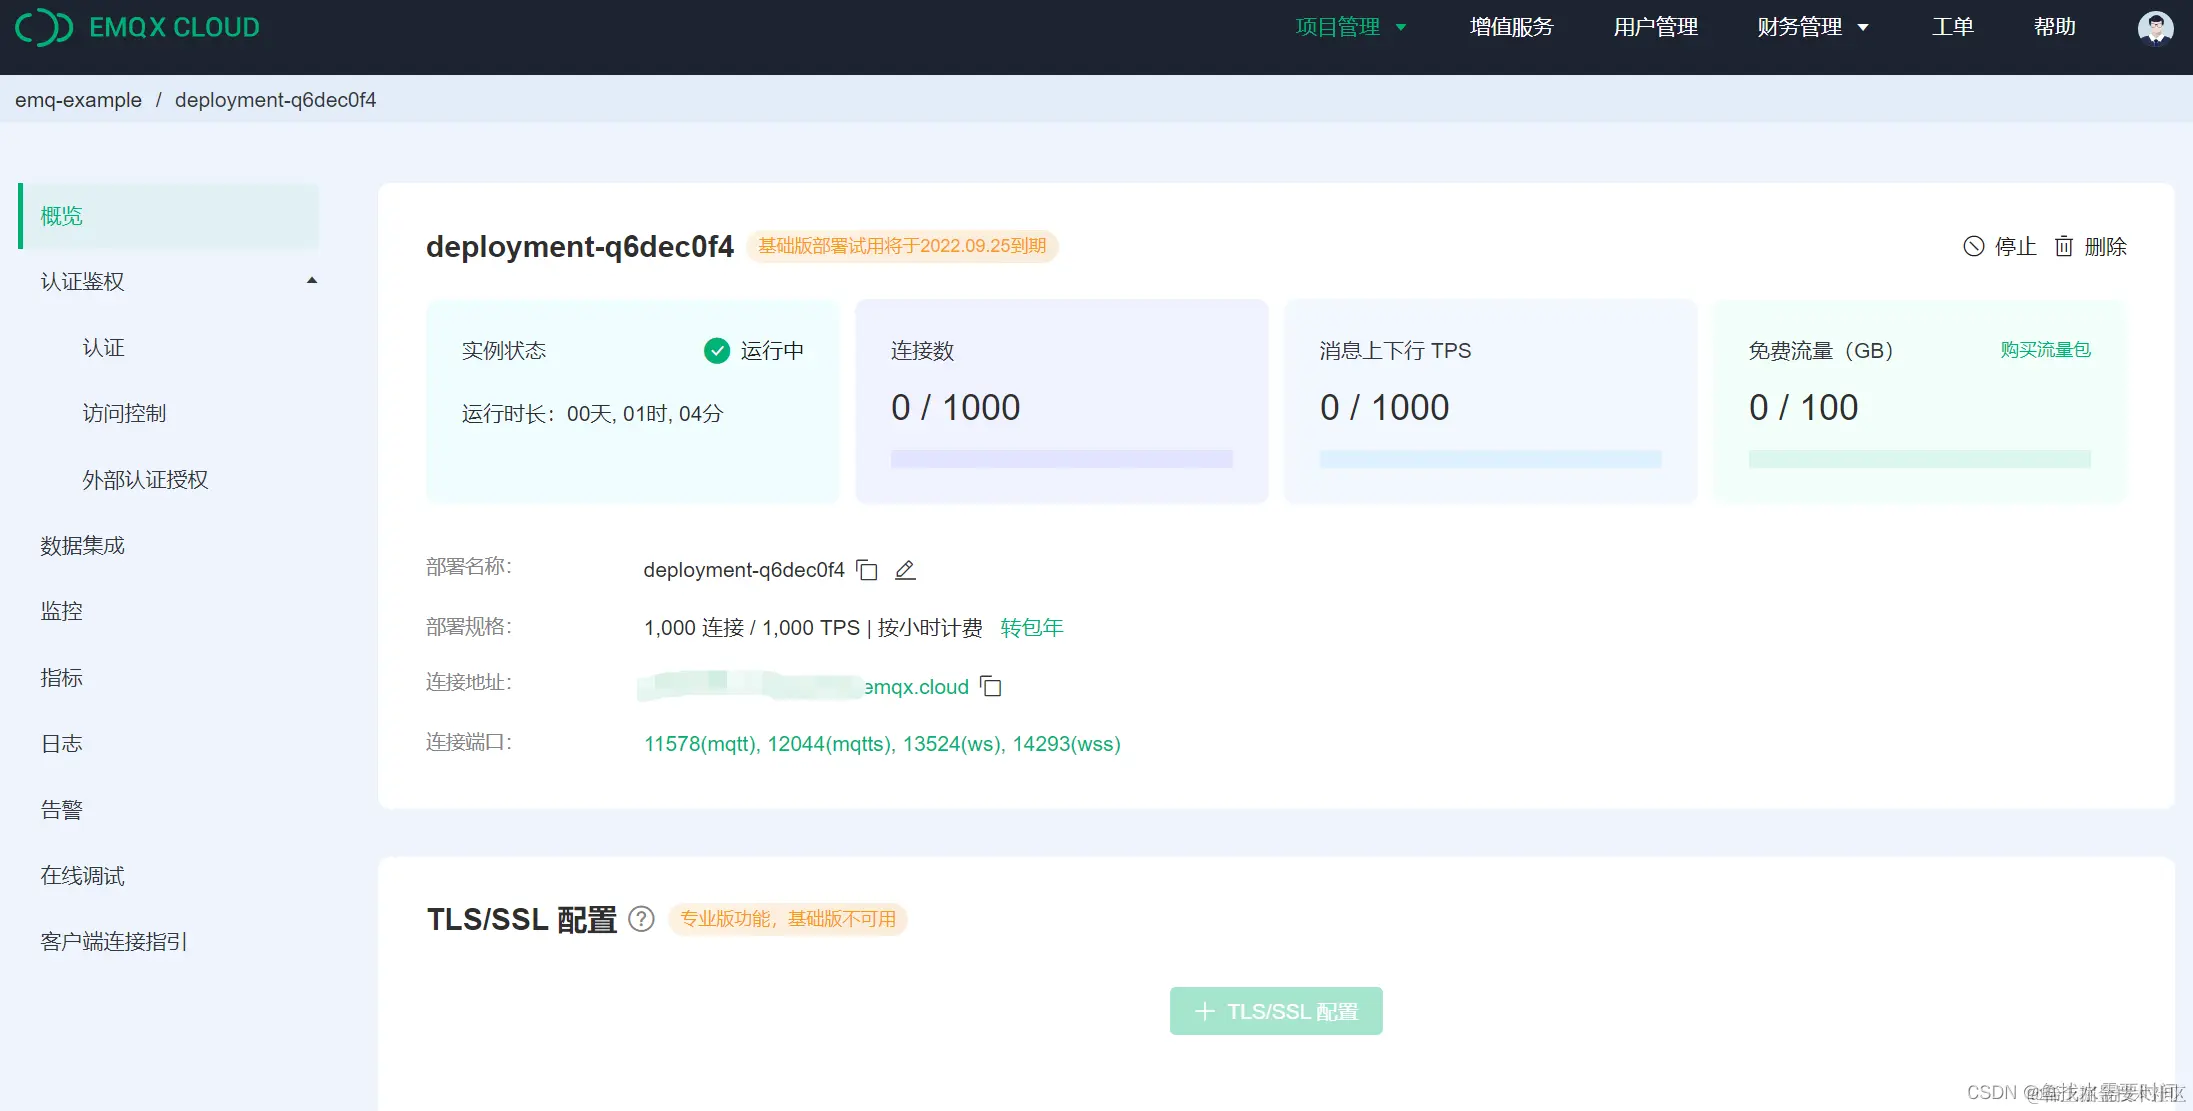Go to 增值服务 in top navigation
The image size is (2193, 1111).
coord(1511,27)
